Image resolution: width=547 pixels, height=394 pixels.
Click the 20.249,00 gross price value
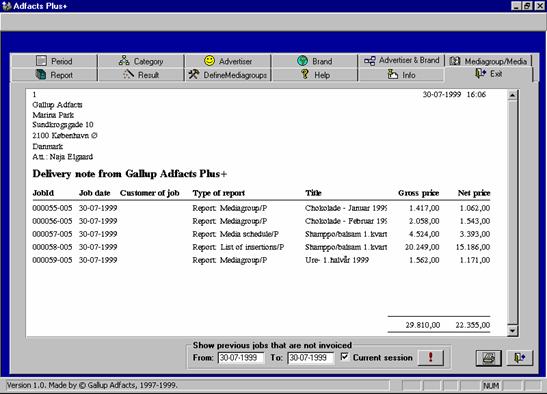click(x=422, y=247)
